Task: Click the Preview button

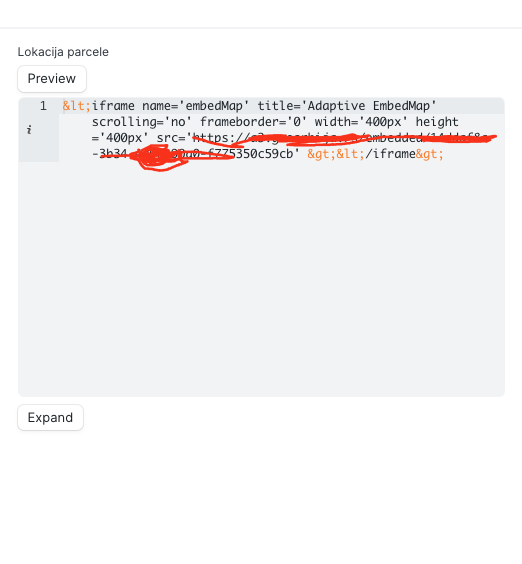Action: pyautogui.click(x=52, y=79)
